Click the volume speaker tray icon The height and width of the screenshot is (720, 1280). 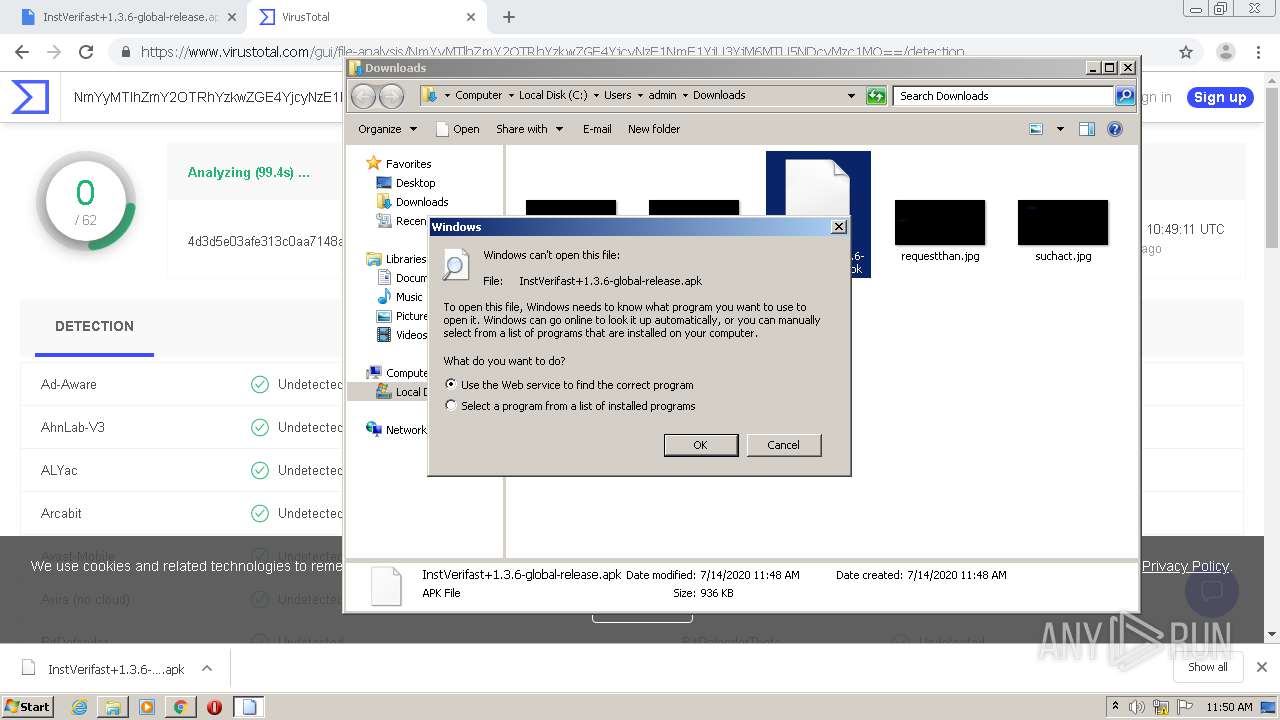click(x=1136, y=707)
